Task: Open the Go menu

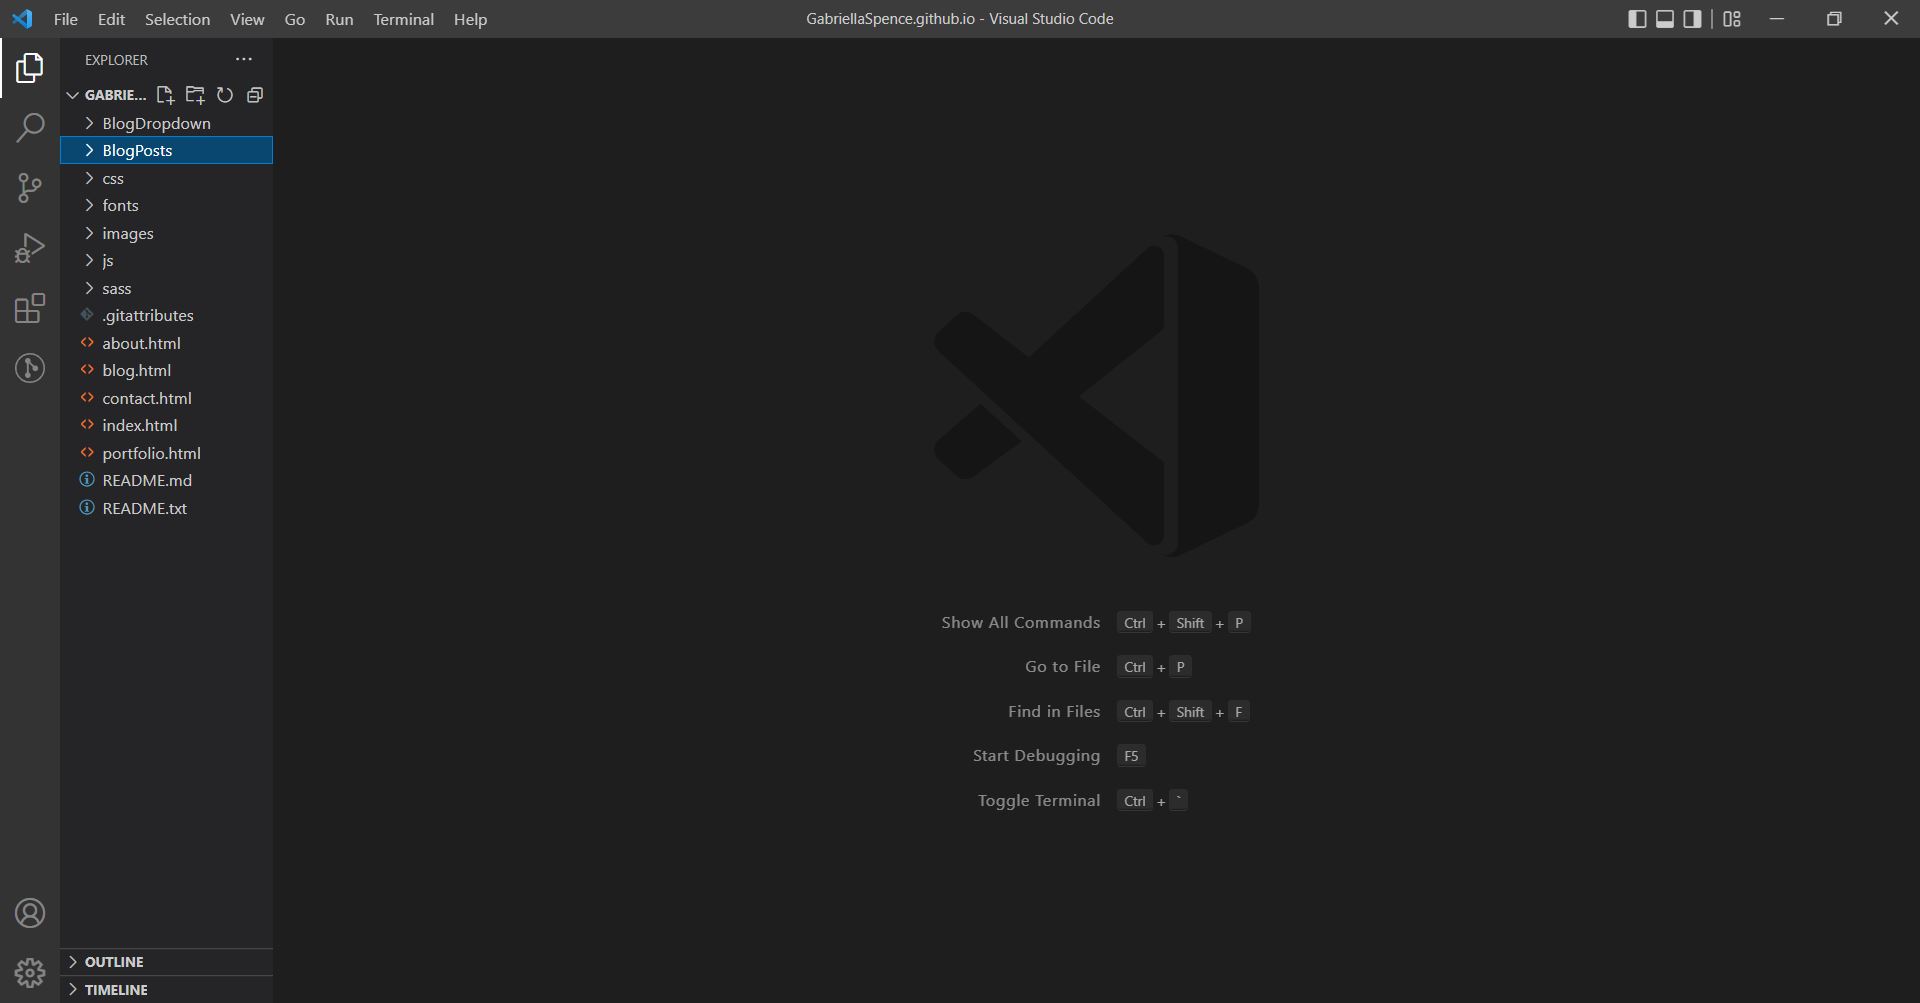Action: (x=294, y=19)
